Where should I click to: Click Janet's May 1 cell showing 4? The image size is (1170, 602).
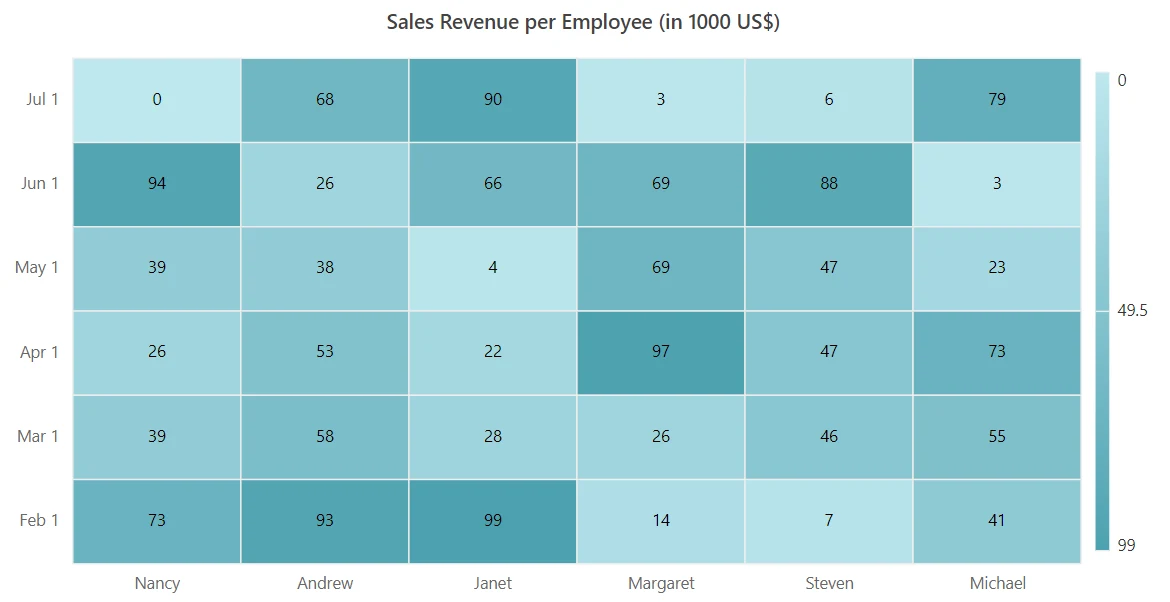click(492, 269)
